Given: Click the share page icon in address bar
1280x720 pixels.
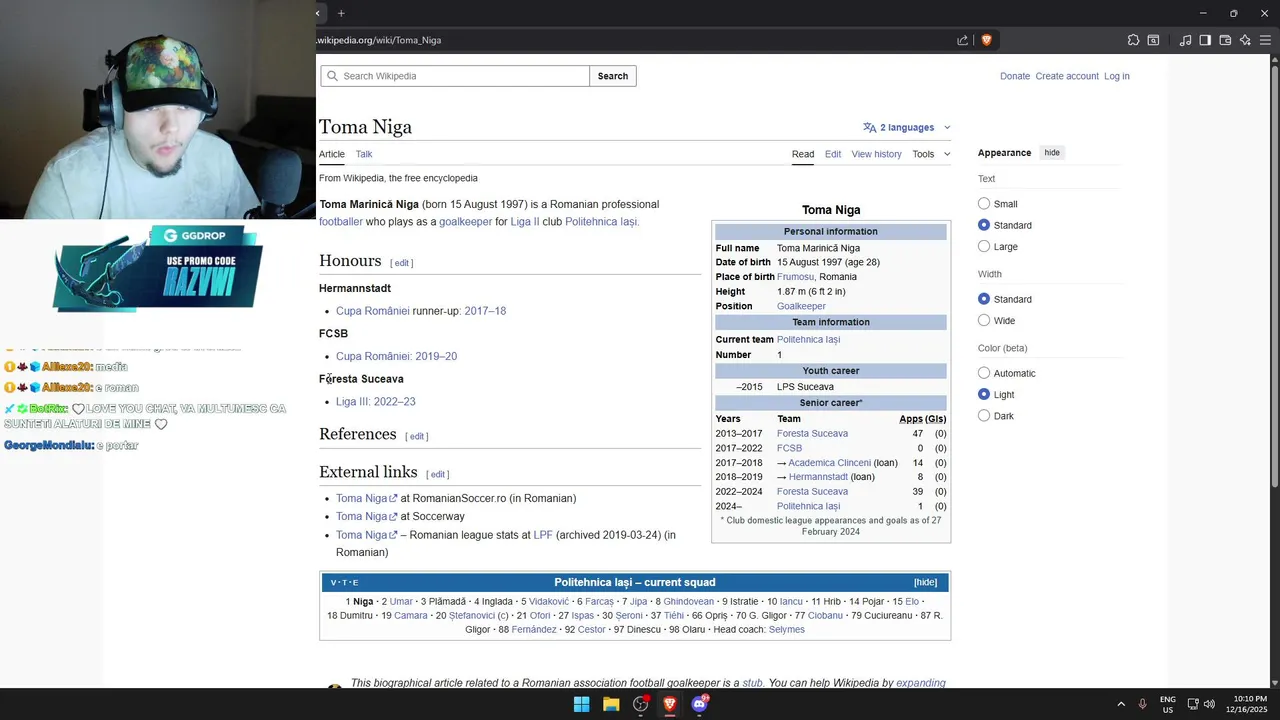Looking at the screenshot, I should (x=962, y=40).
